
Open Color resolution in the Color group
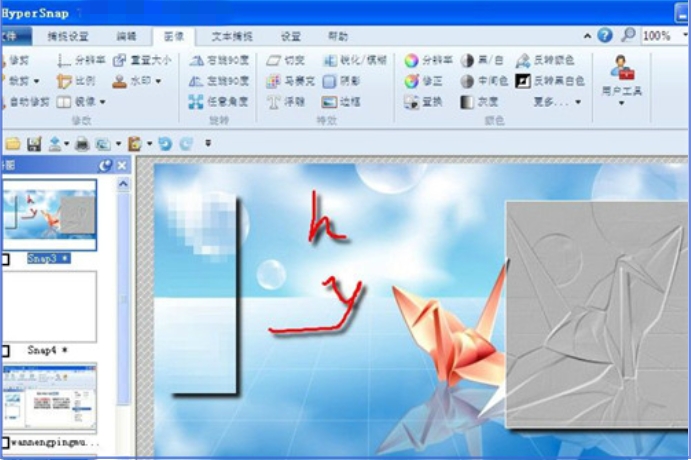point(428,60)
